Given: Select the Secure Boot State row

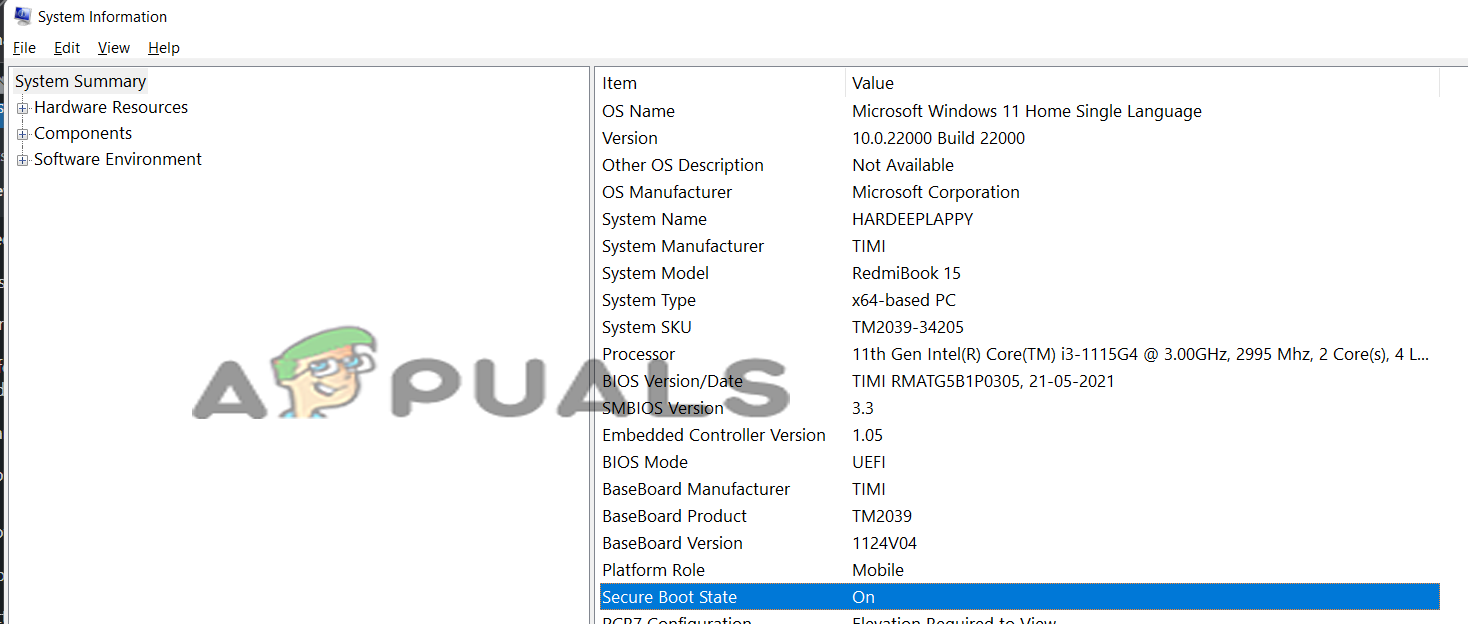Looking at the screenshot, I should pyautogui.click(x=1019, y=597).
